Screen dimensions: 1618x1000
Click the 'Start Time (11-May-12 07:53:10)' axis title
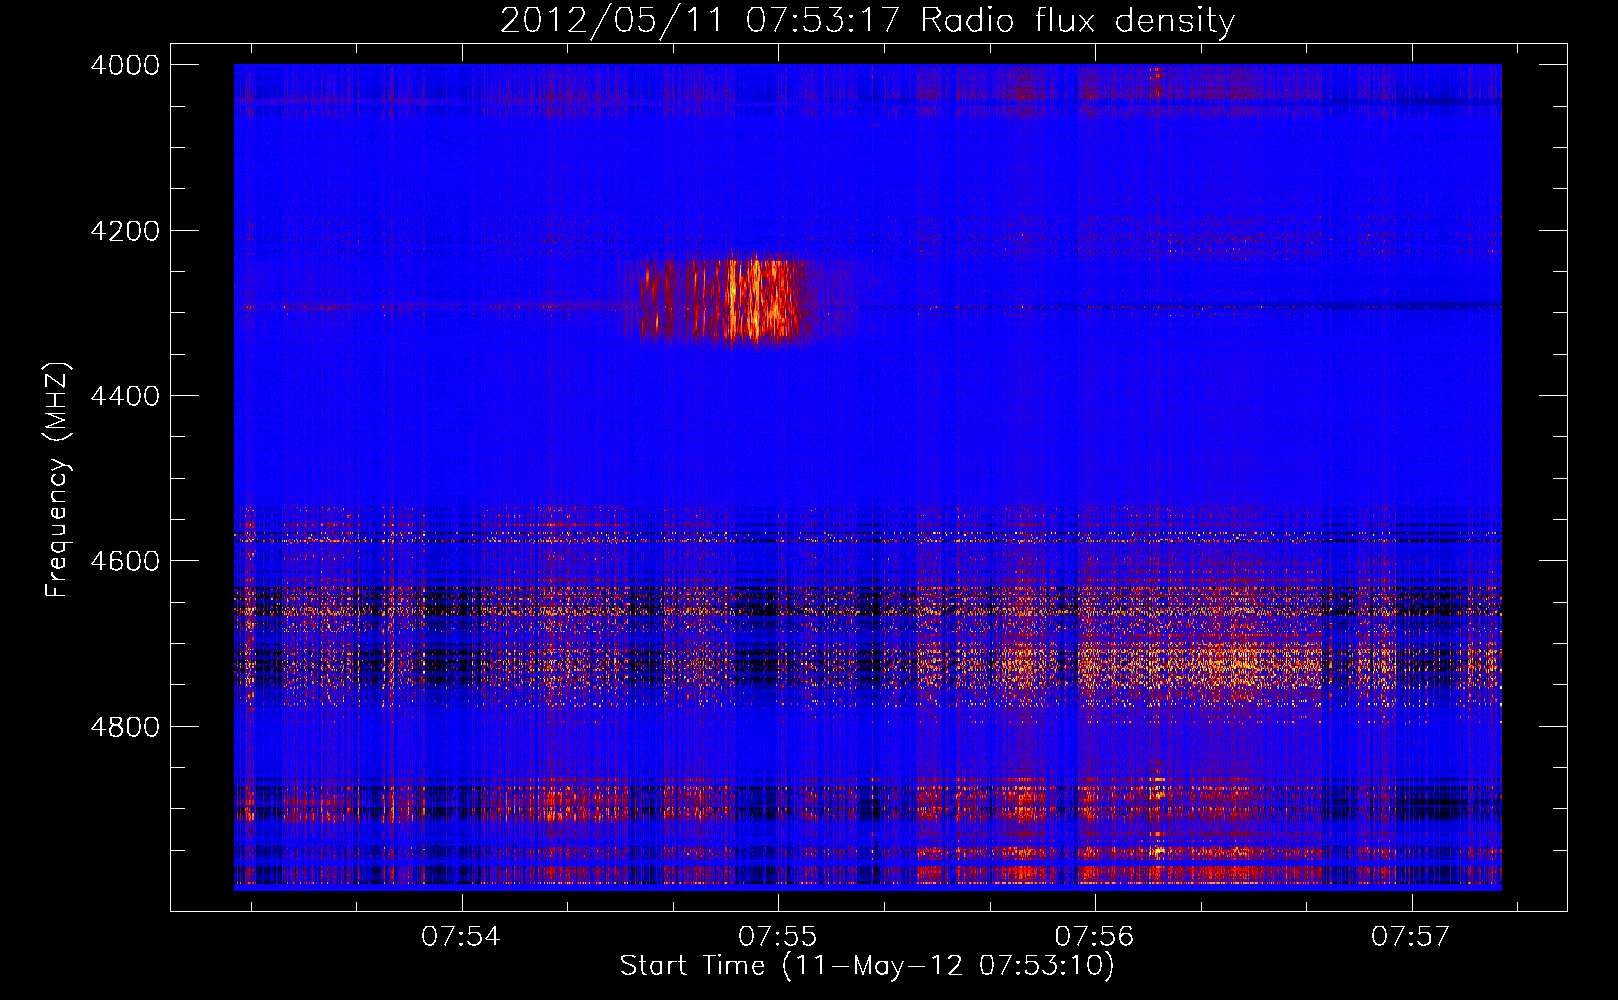pyautogui.click(x=867, y=966)
